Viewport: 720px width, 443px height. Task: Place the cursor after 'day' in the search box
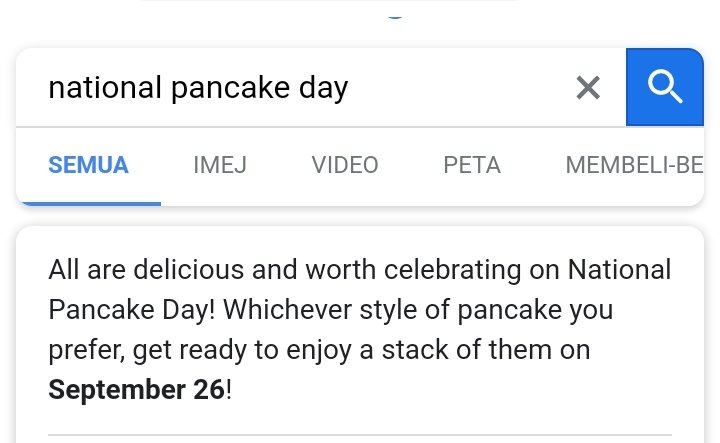[350, 87]
